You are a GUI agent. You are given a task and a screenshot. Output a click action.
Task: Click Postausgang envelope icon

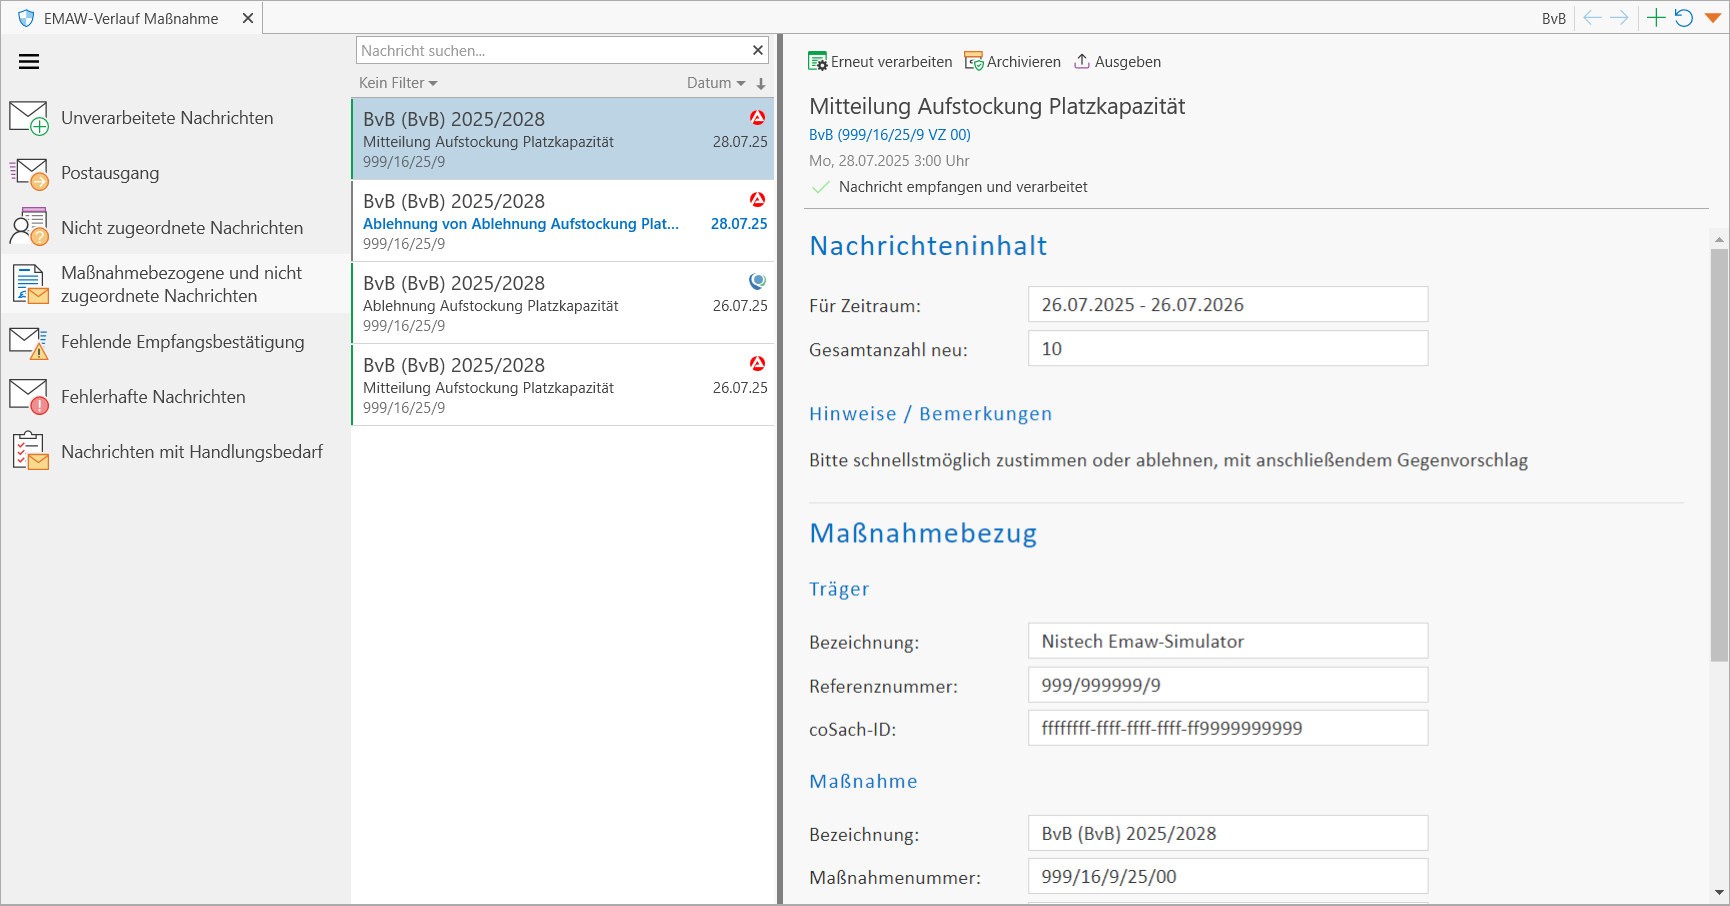click(x=29, y=173)
